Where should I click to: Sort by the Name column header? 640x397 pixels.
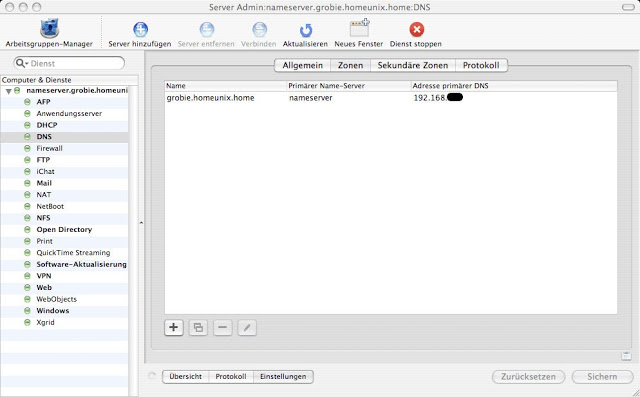point(226,86)
